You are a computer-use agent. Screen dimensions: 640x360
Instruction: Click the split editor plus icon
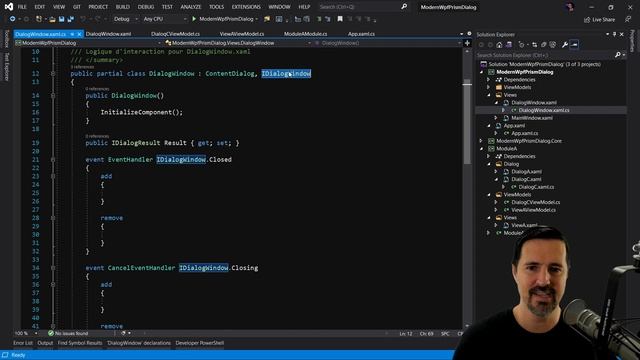click(467, 43)
